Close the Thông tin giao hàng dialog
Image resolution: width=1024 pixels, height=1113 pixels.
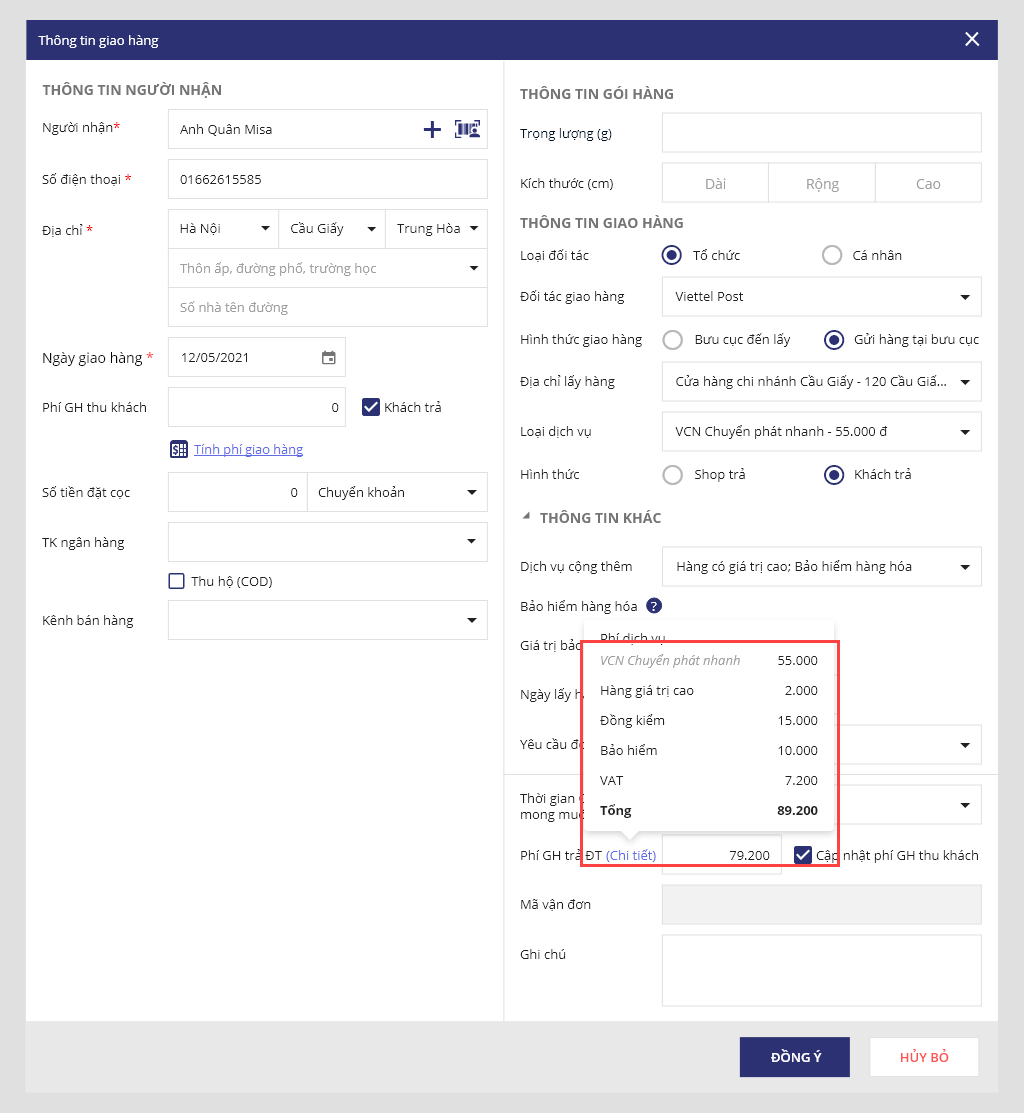pyautogui.click(x=972, y=40)
